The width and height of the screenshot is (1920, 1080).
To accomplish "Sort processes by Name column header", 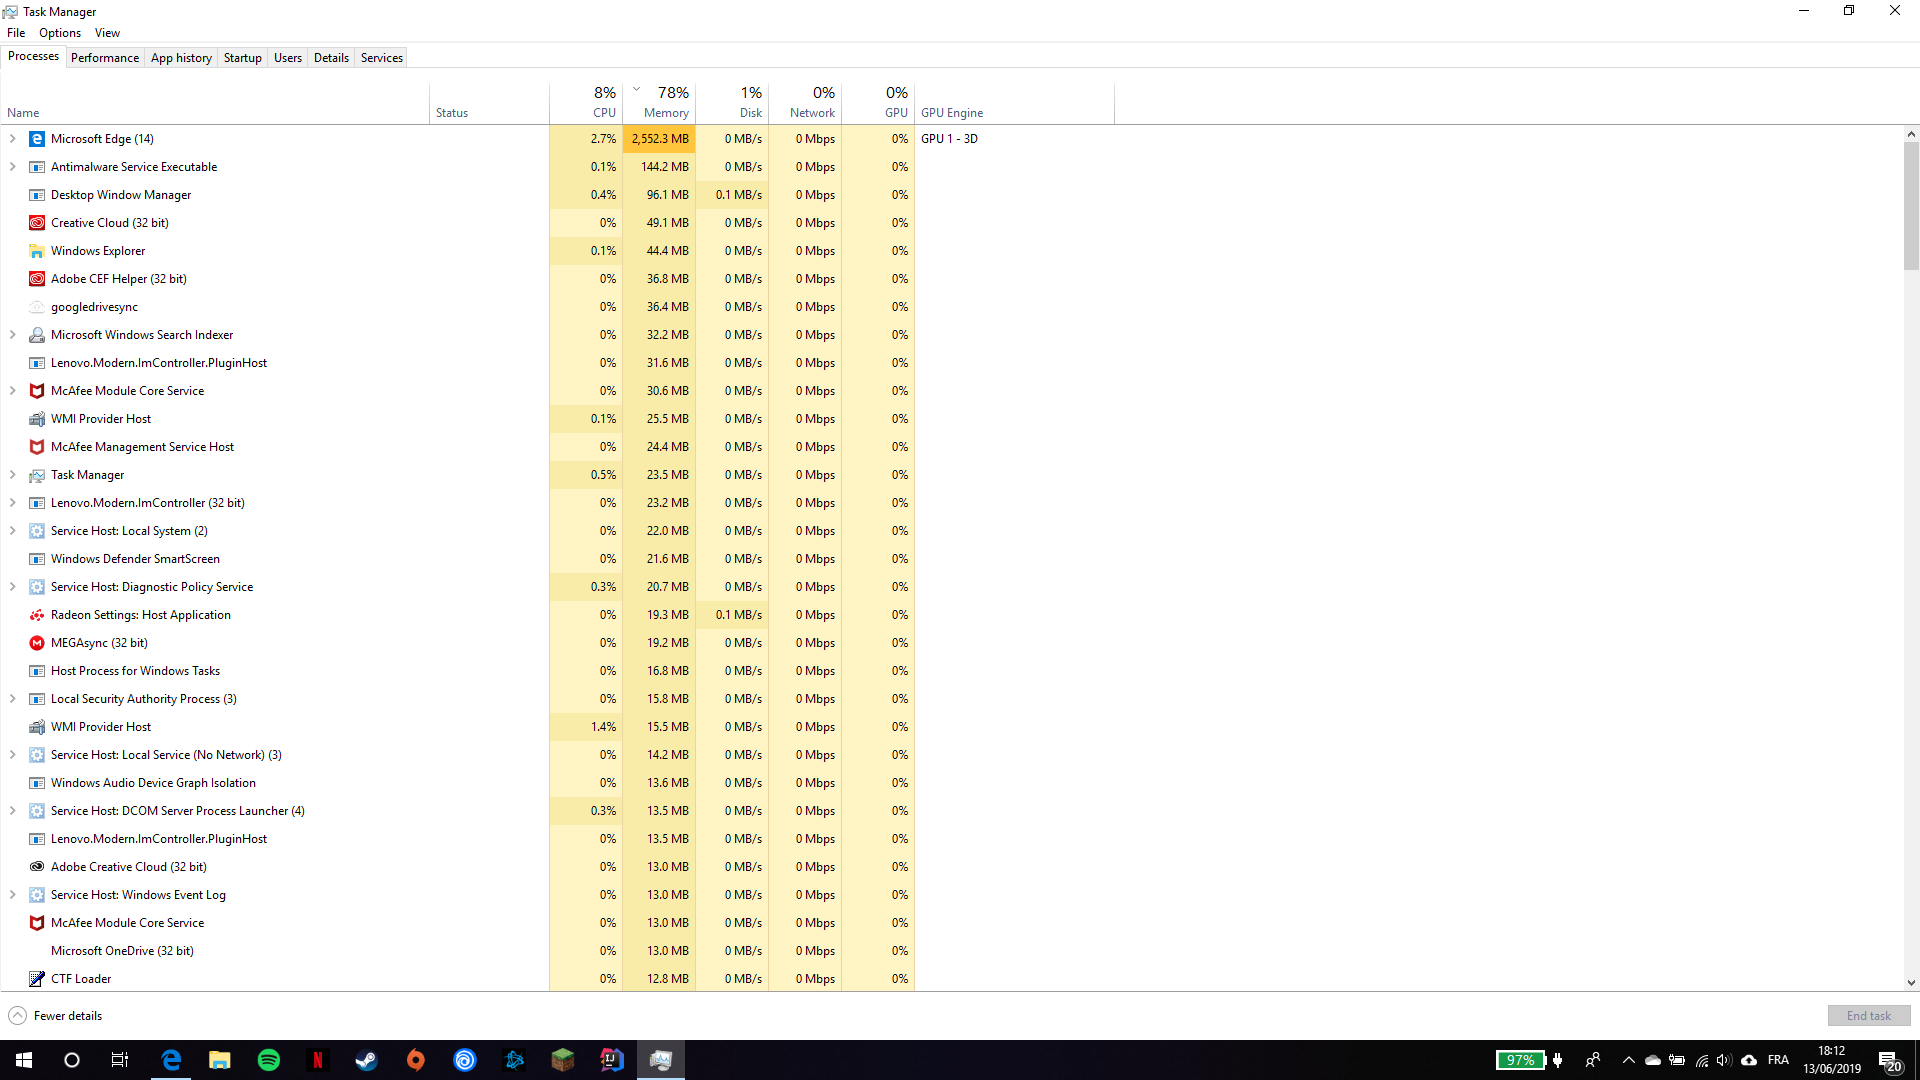I will [x=215, y=103].
